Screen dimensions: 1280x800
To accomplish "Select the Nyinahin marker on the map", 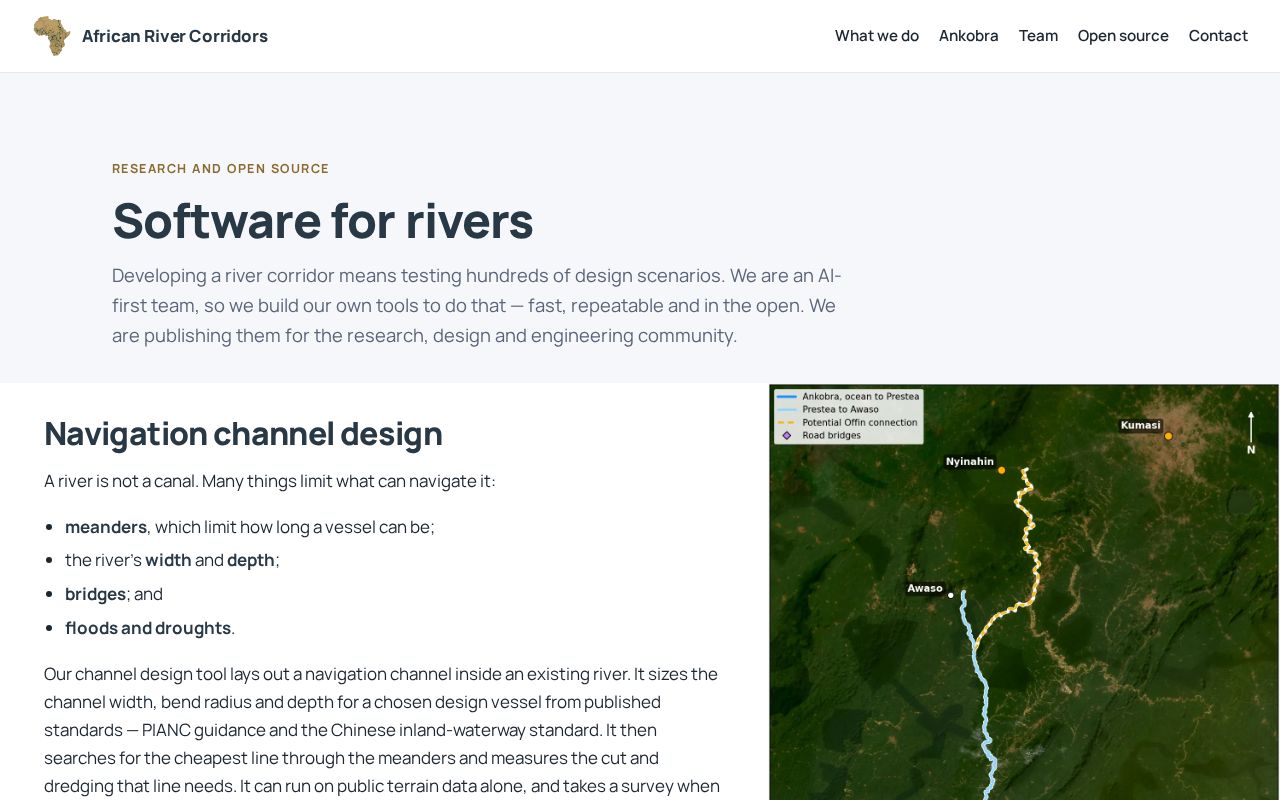I will pyautogui.click(x=1001, y=470).
